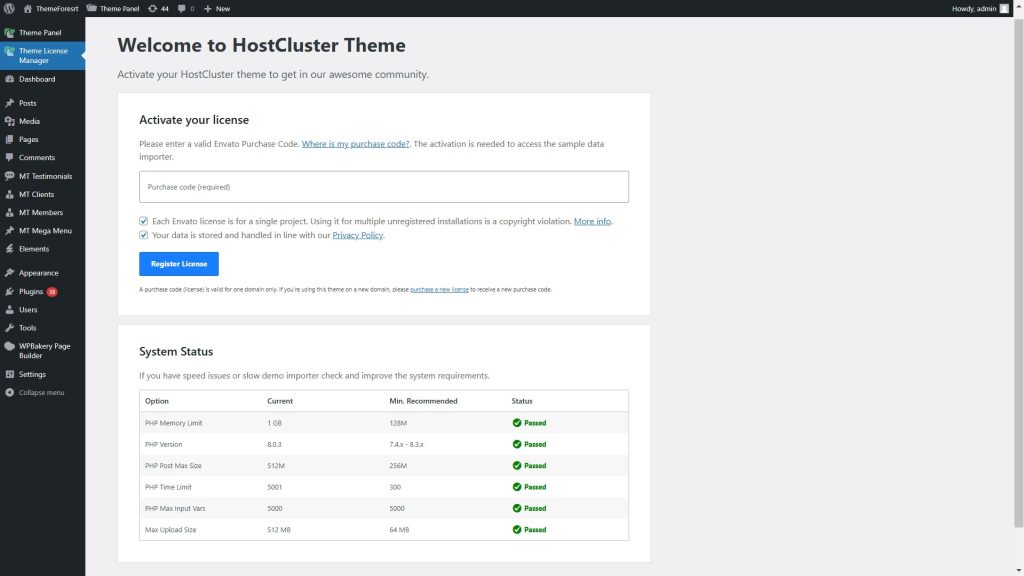Select the Appearance brush icon in sidebar
This screenshot has width=1024, height=576.
(10, 272)
